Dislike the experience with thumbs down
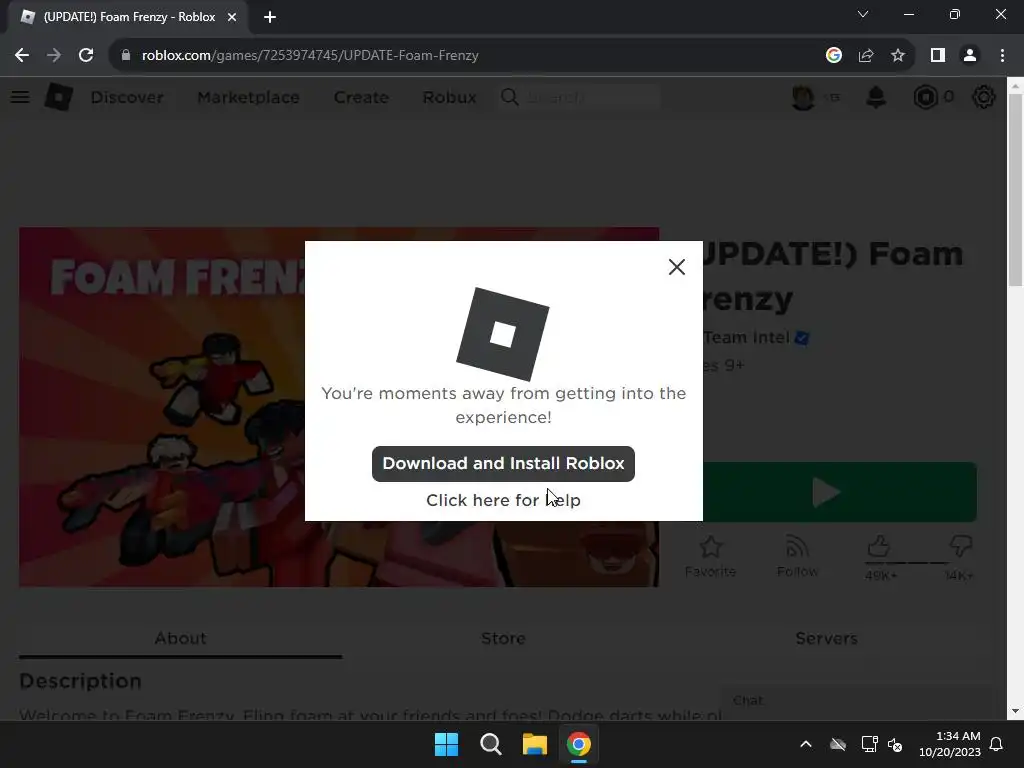 click(x=961, y=546)
